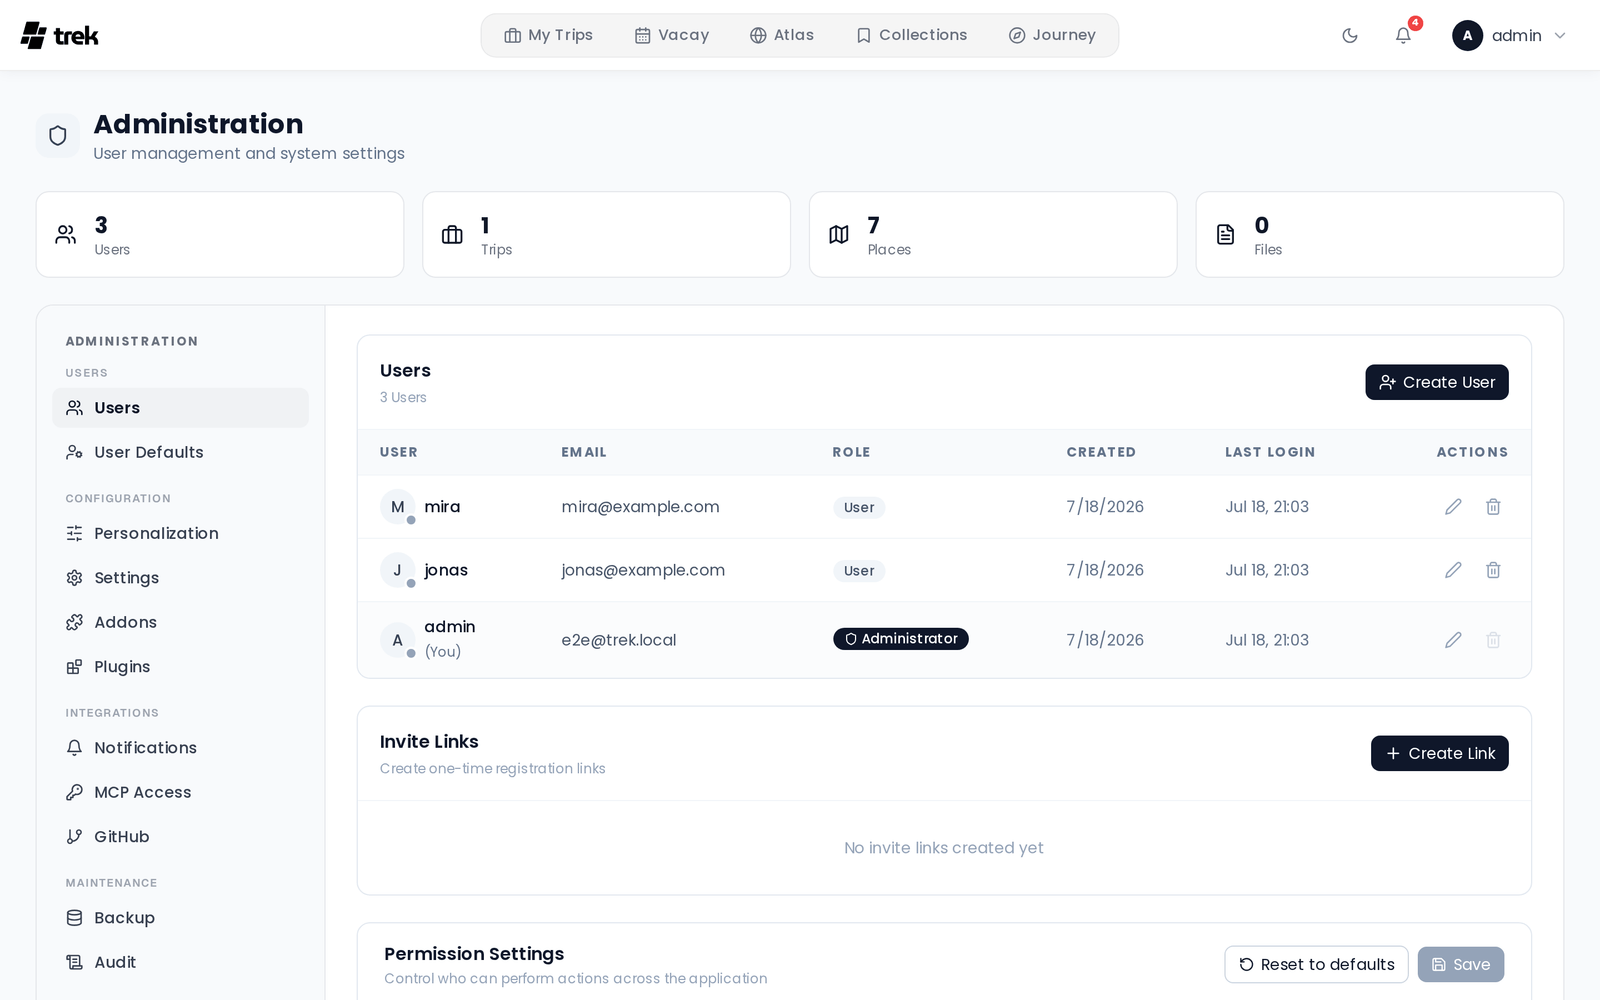
Task: Click Reset to defaults button
Action: click(x=1316, y=964)
